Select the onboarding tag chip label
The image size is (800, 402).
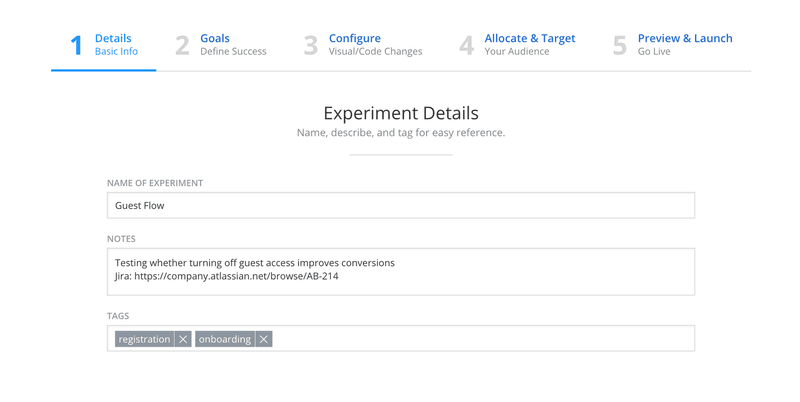tap(225, 339)
